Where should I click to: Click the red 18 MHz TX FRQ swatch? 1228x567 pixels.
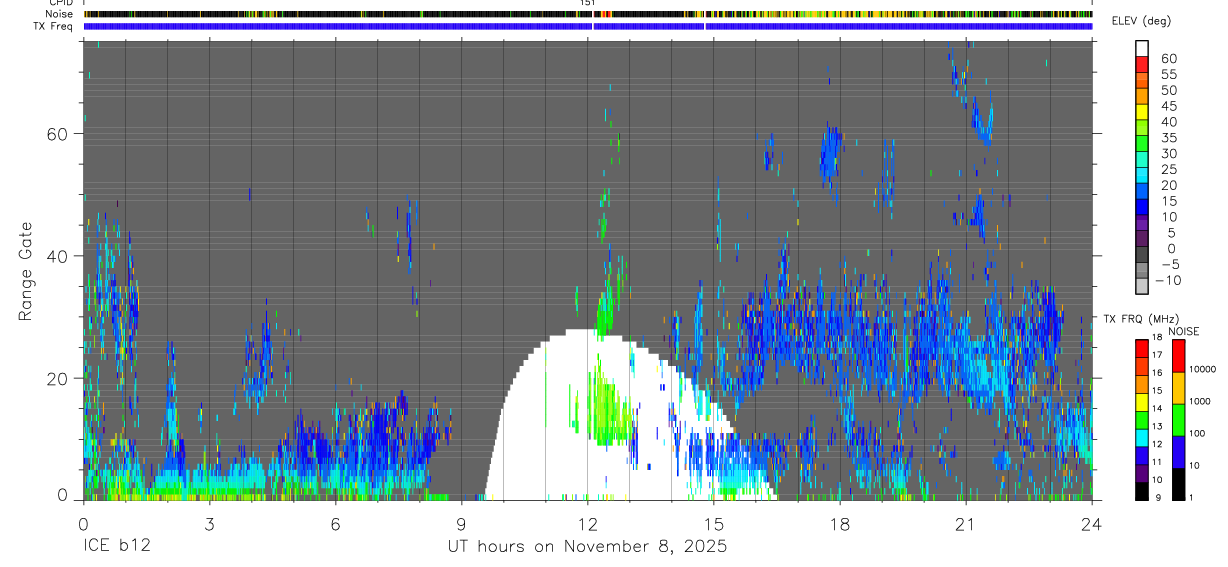tap(1142, 348)
